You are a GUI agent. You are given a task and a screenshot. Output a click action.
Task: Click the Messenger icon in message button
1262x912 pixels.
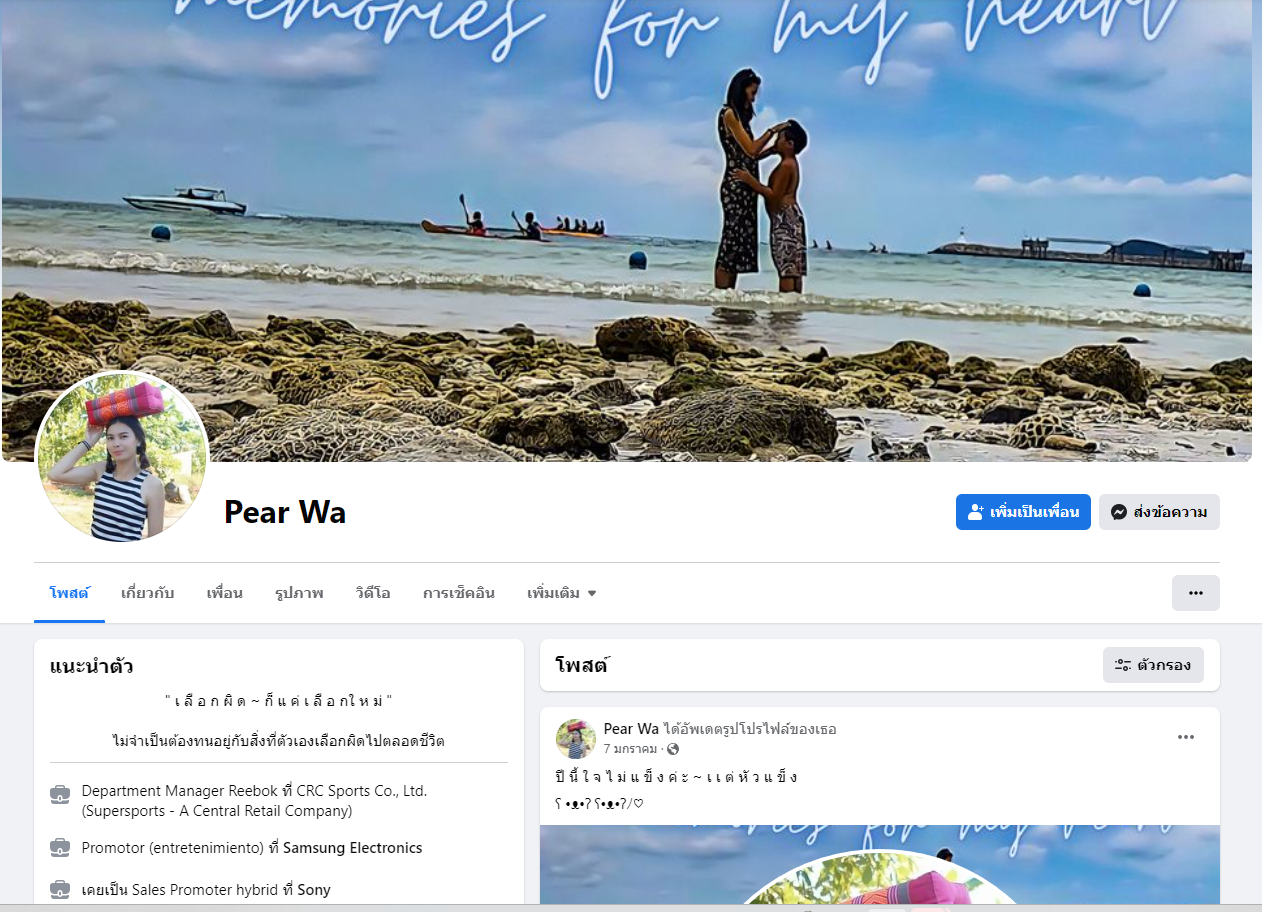tap(1119, 512)
